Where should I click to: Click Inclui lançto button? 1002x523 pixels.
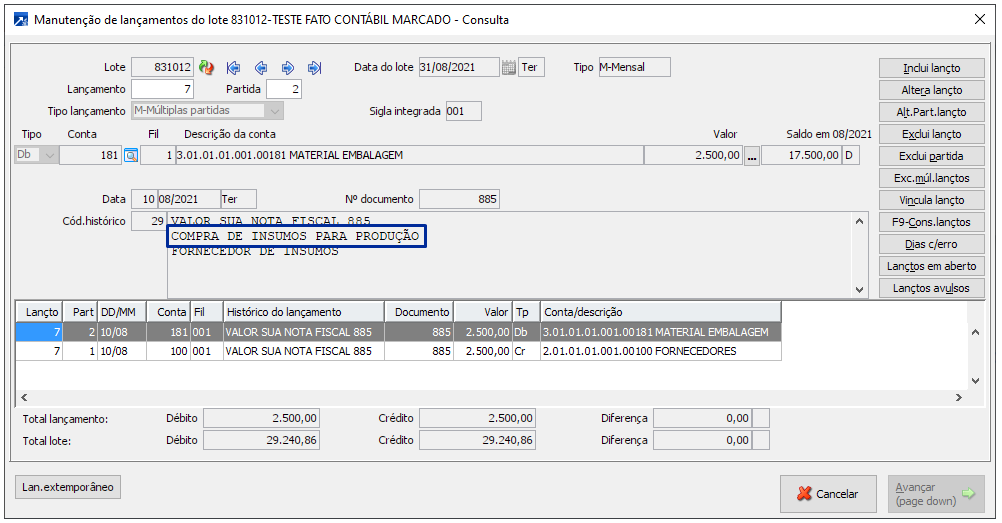tap(931, 68)
